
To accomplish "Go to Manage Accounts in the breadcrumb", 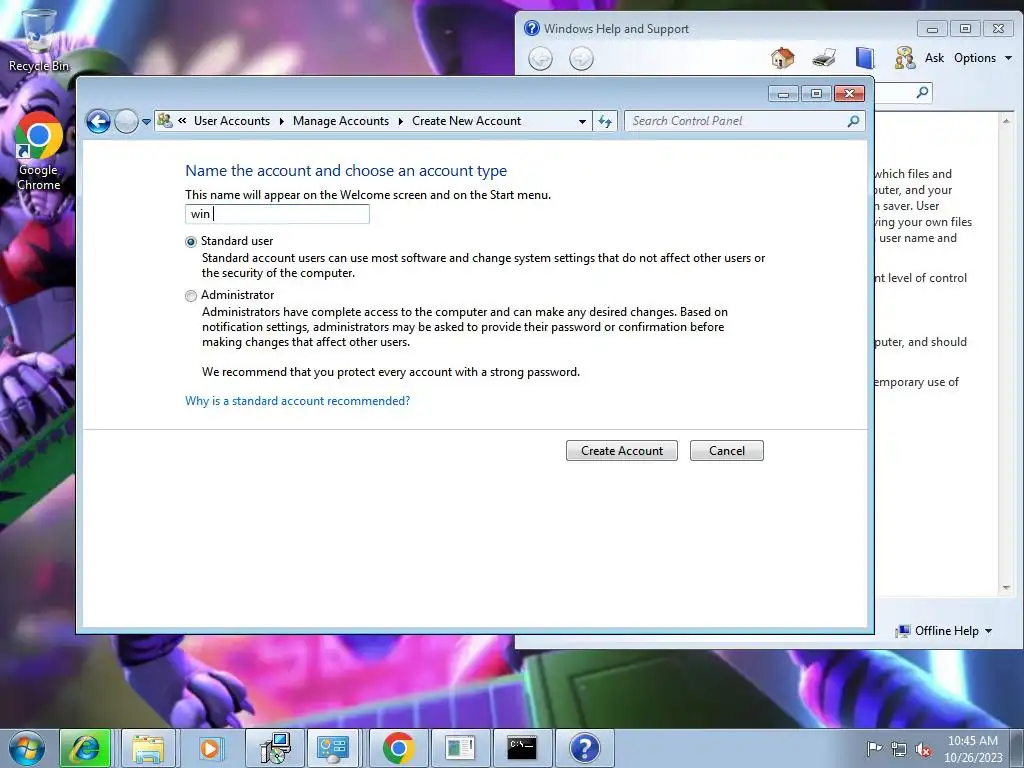I will point(341,121).
